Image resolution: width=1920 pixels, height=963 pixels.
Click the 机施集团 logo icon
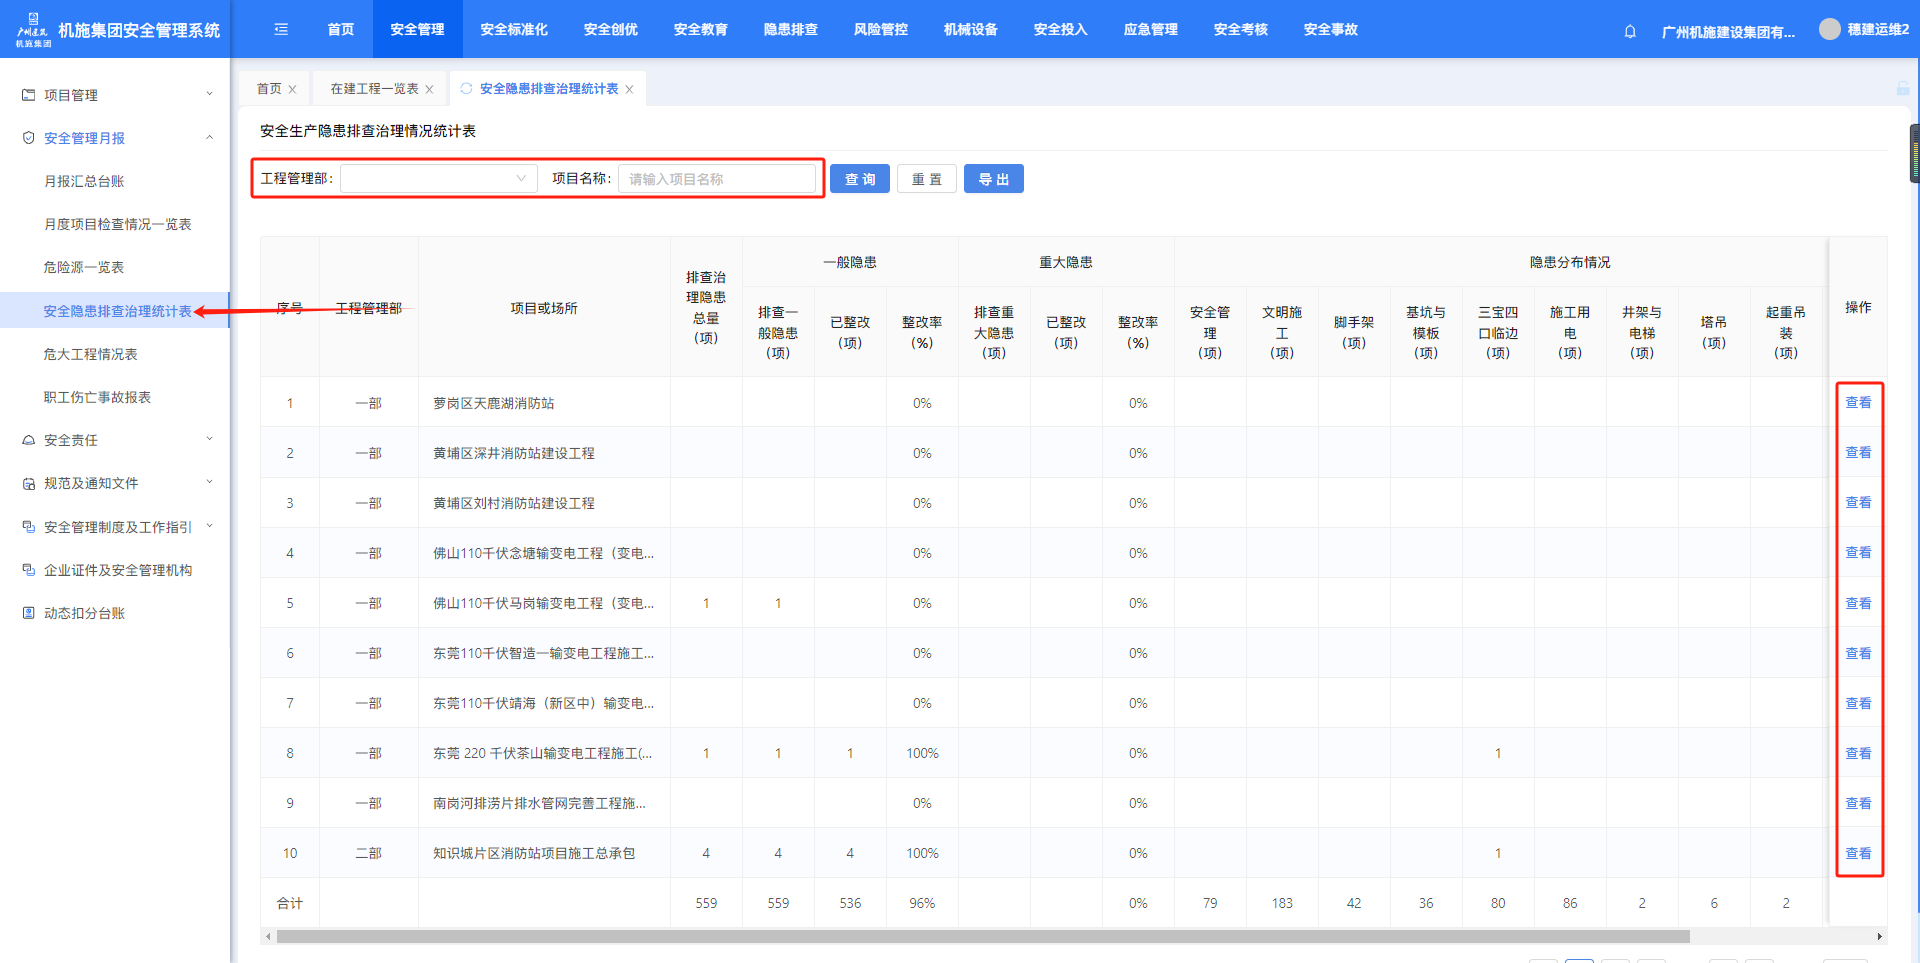33,29
